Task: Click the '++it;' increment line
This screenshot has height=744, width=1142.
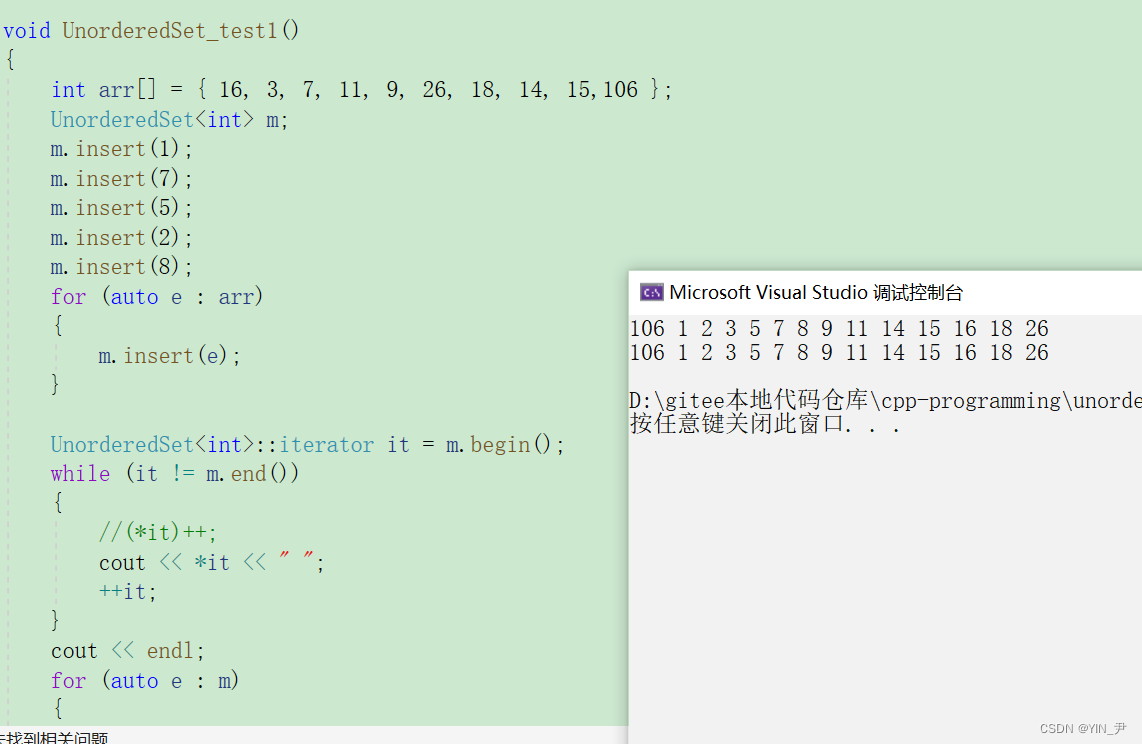Action: (127, 592)
